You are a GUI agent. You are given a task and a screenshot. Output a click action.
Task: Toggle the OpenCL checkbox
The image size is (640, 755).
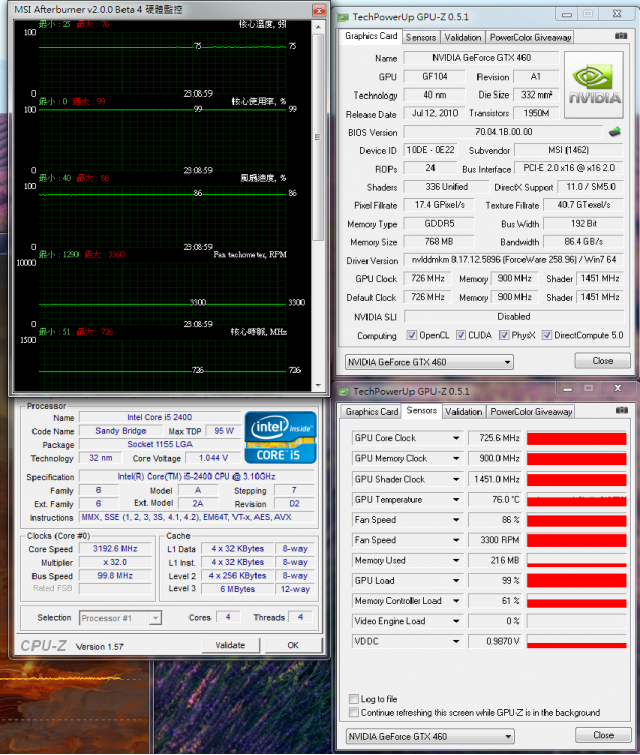click(x=412, y=335)
